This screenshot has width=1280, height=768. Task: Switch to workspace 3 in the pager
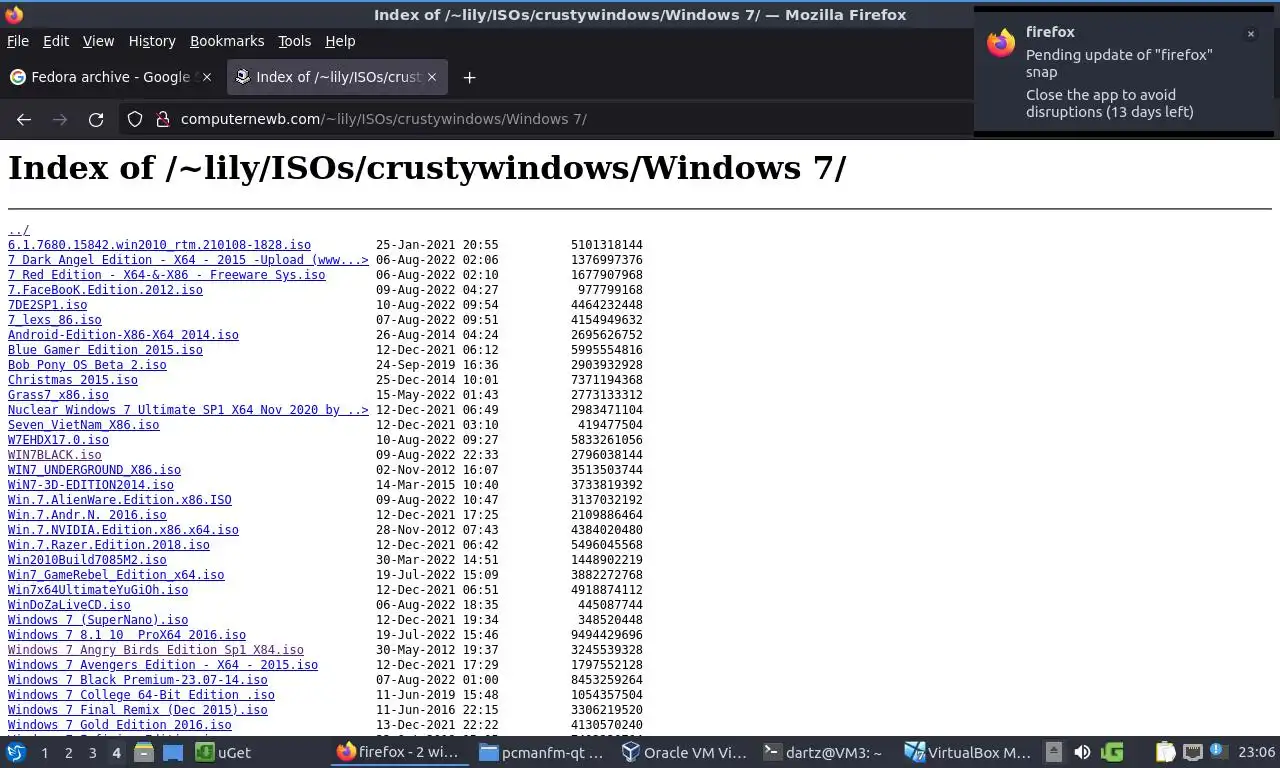[93, 752]
